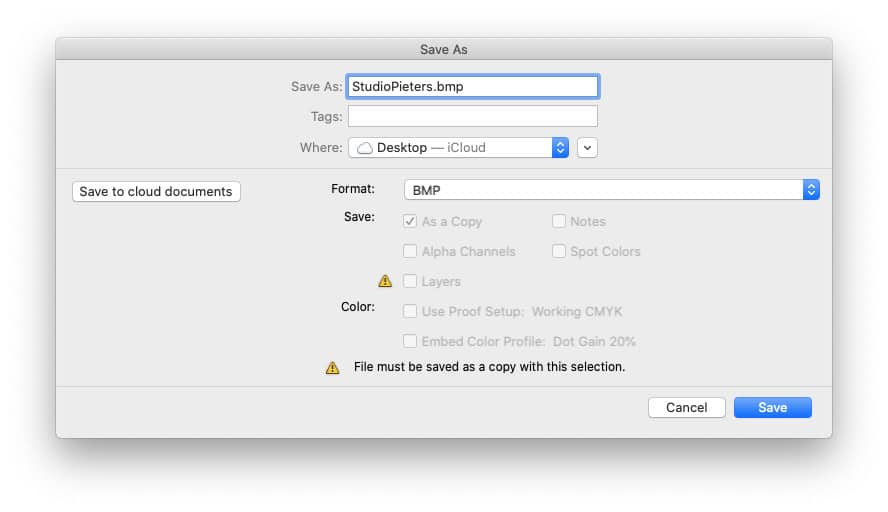Screen dimensions: 888x512
Task: Expand the file browser with chevron button
Action: pos(587,148)
